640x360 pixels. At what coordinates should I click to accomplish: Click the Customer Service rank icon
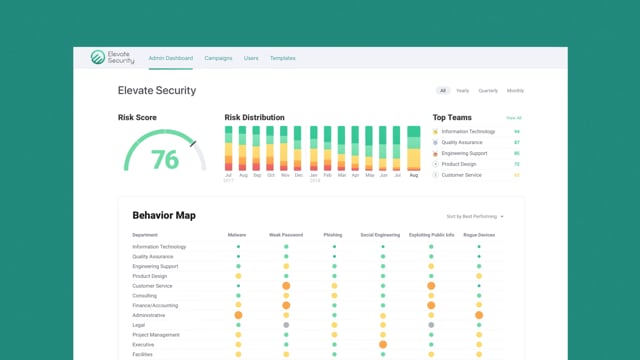[x=435, y=175]
